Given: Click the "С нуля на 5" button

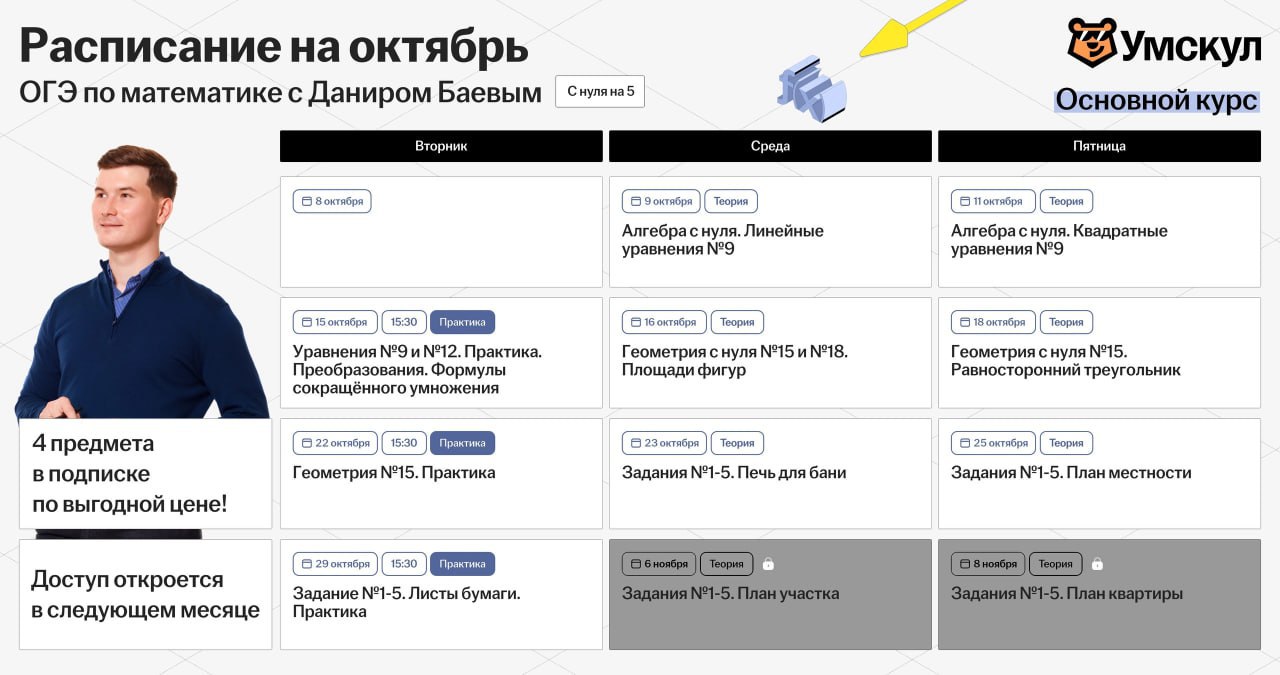Looking at the screenshot, I should [x=600, y=91].
